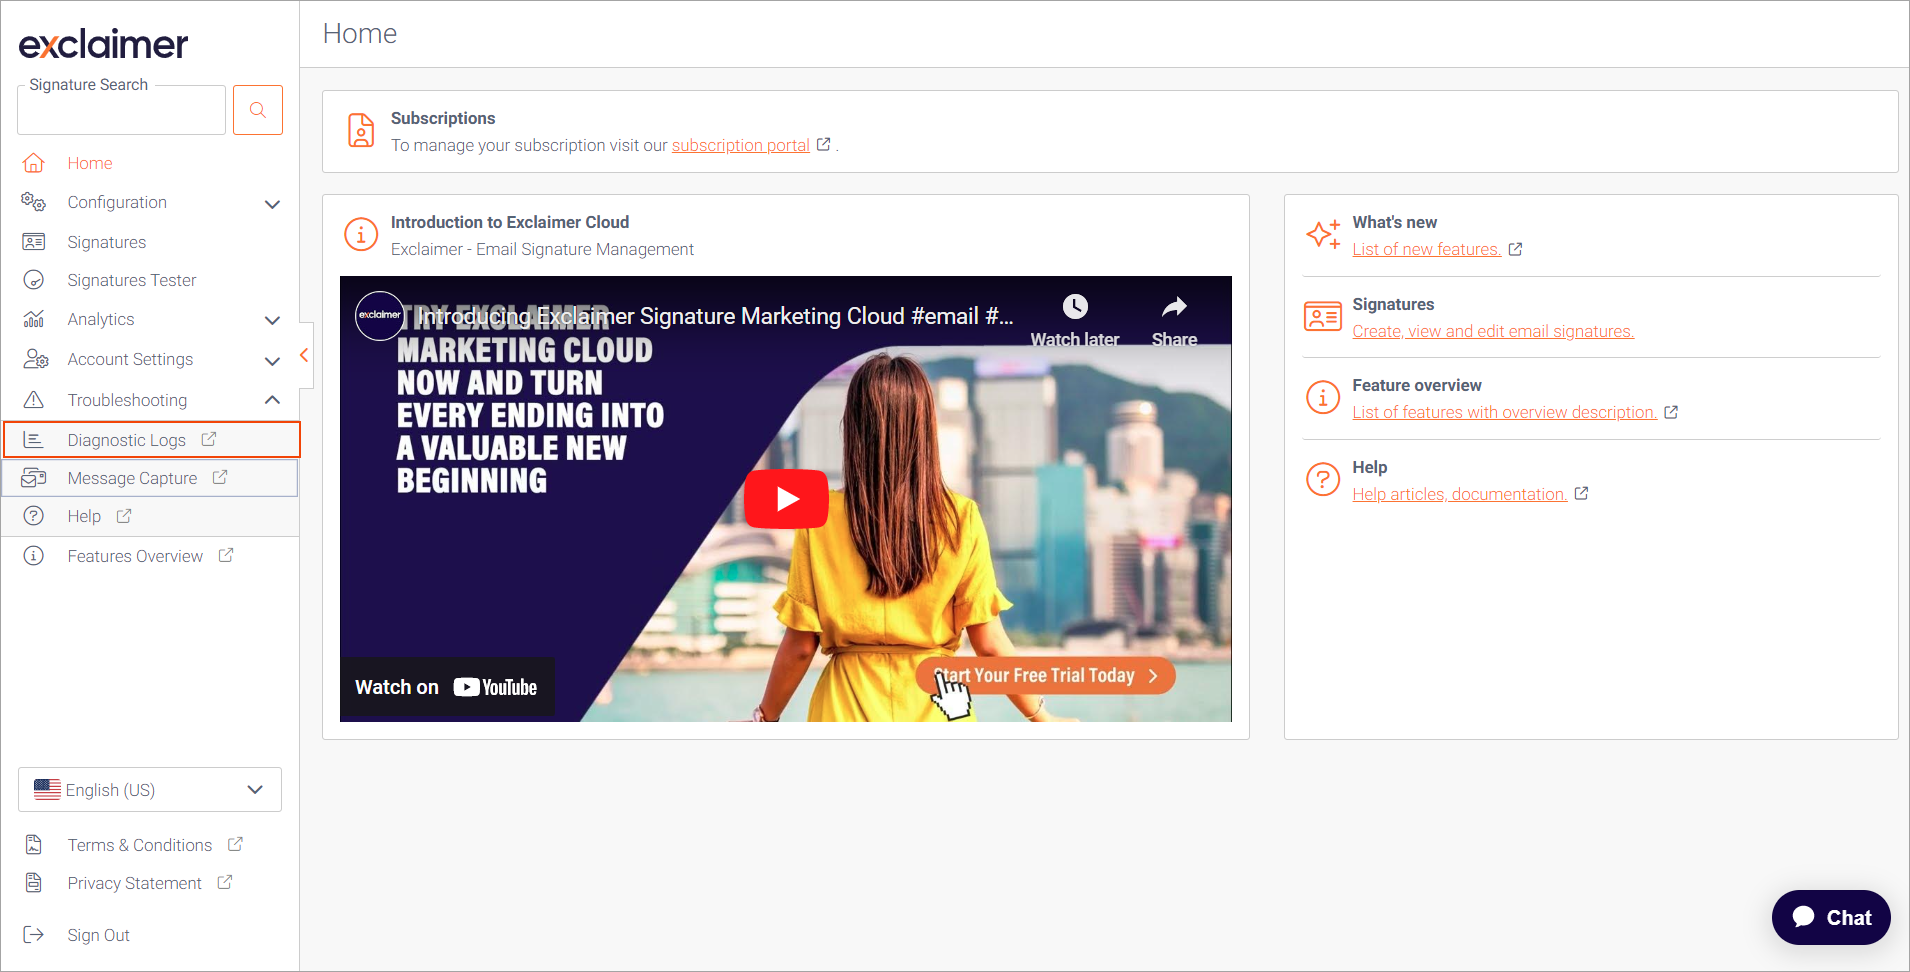Click the Help question icon in right panel
The width and height of the screenshot is (1910, 972).
pyautogui.click(x=1323, y=479)
